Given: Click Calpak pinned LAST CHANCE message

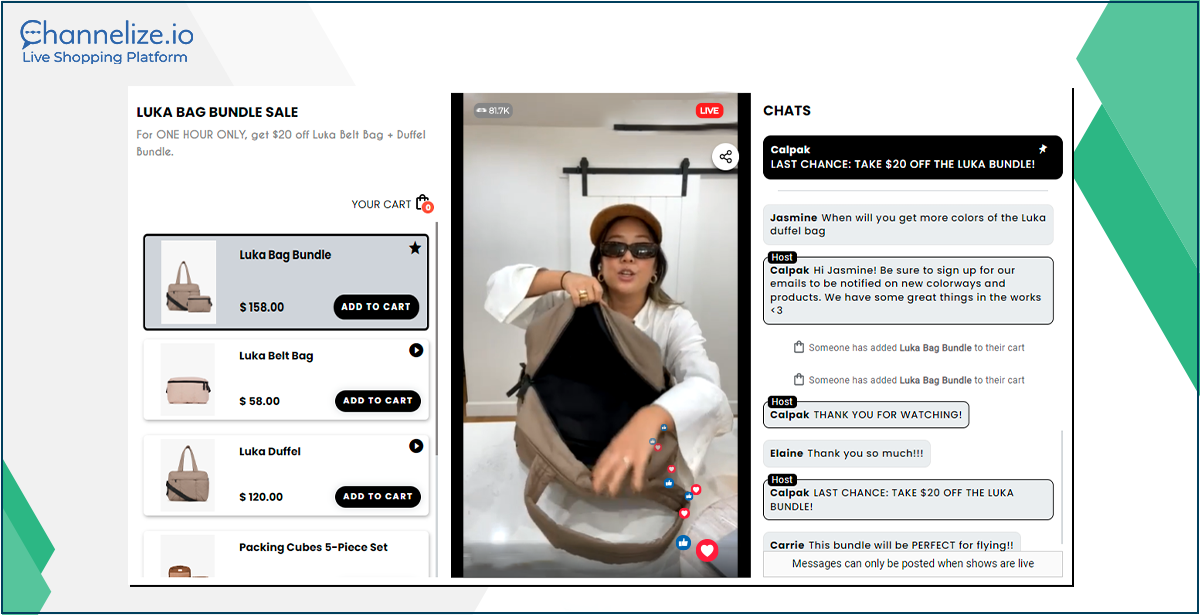Looking at the screenshot, I should coord(912,157).
